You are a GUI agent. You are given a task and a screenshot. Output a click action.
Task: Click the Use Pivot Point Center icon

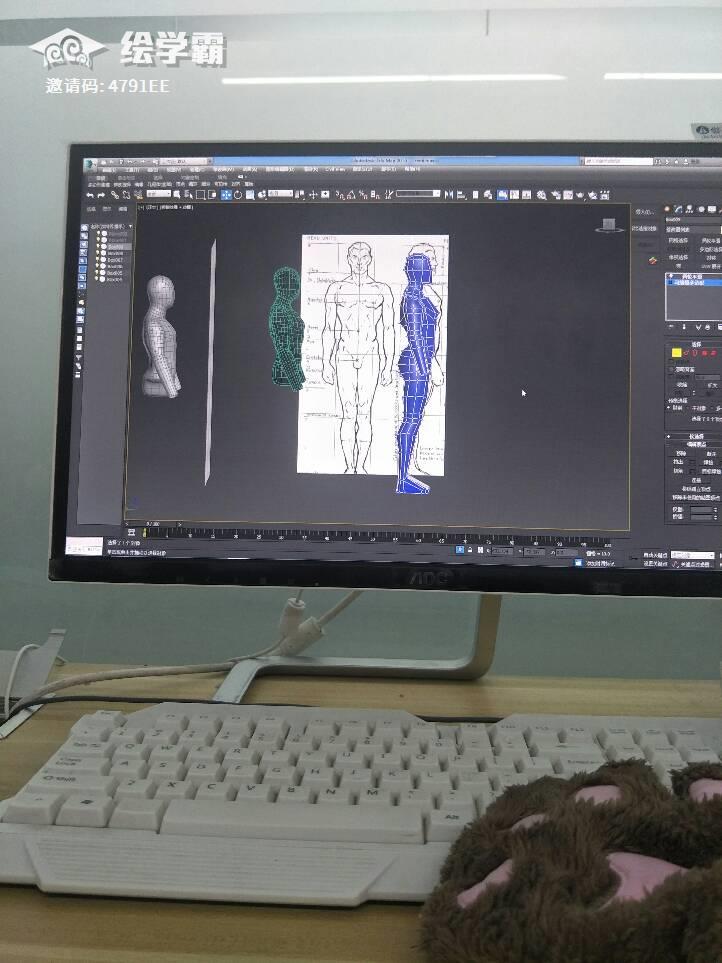pyautogui.click(x=300, y=195)
